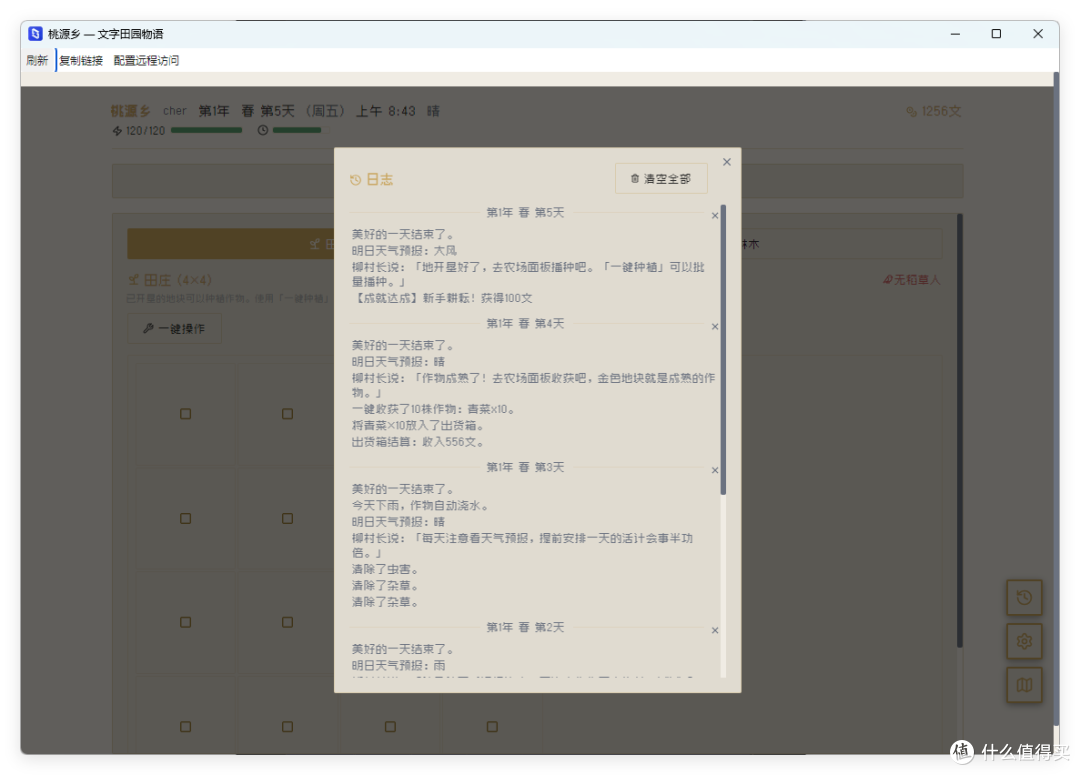
Task: Click the 清空全部 clear all button
Action: tap(661, 178)
